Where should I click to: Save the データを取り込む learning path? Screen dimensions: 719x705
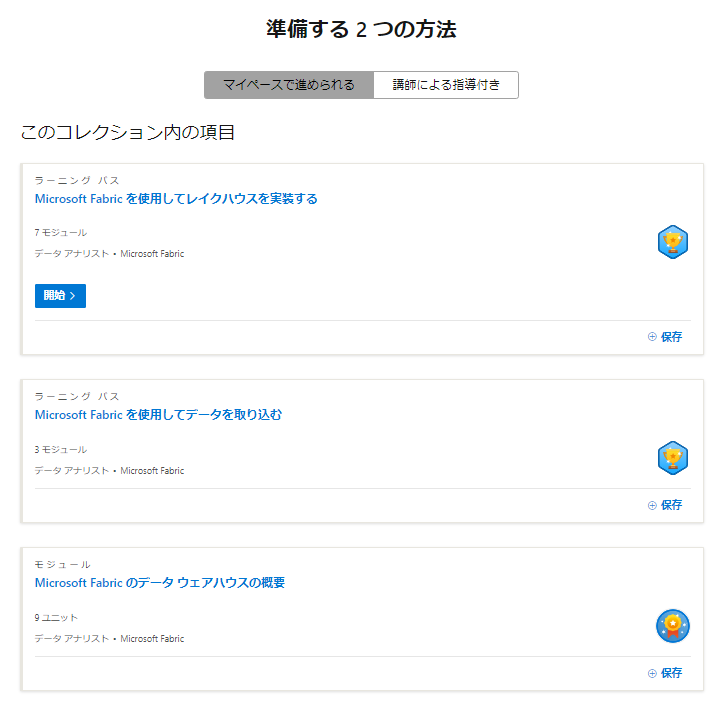tap(665, 505)
